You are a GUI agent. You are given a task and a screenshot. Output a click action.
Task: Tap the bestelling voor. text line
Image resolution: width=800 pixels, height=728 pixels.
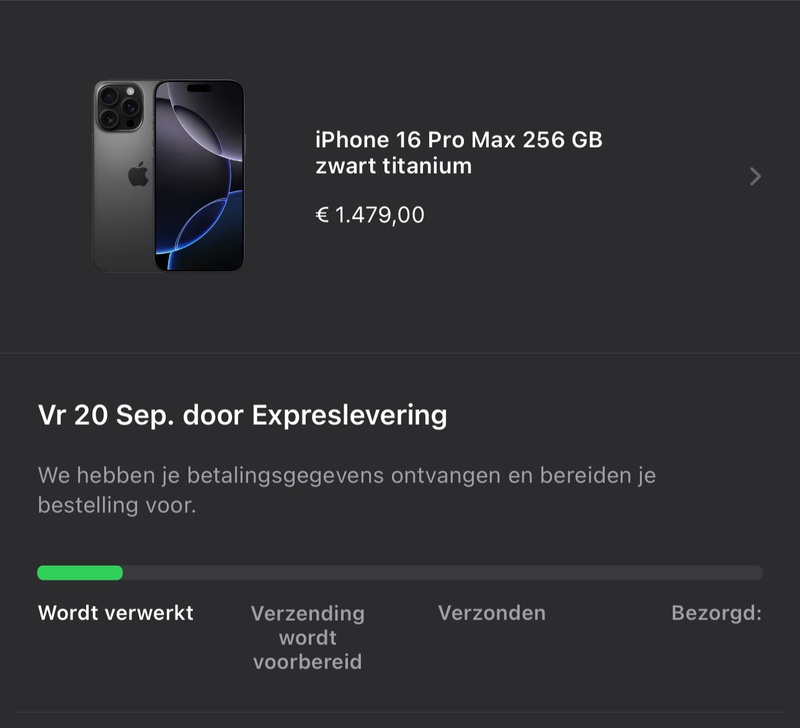tap(117, 505)
